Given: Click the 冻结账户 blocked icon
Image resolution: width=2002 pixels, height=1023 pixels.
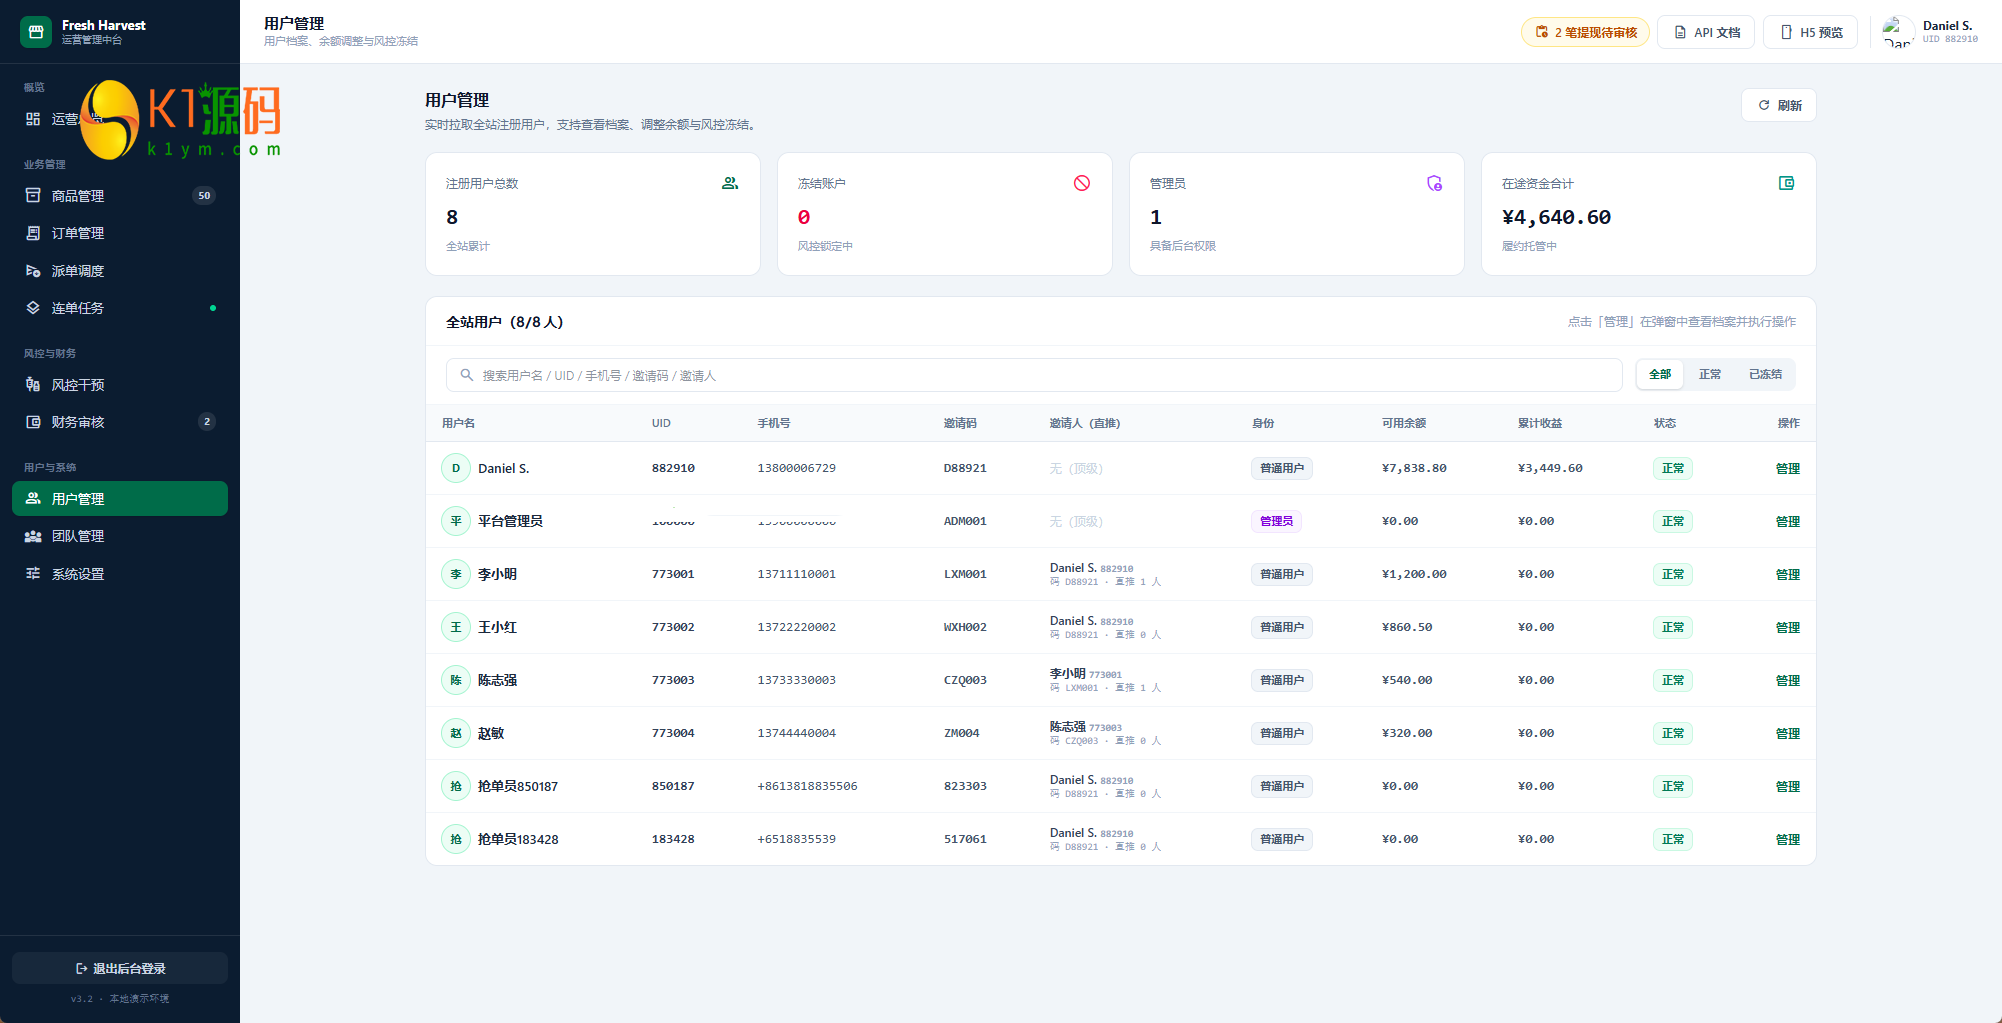Looking at the screenshot, I should tap(1082, 183).
